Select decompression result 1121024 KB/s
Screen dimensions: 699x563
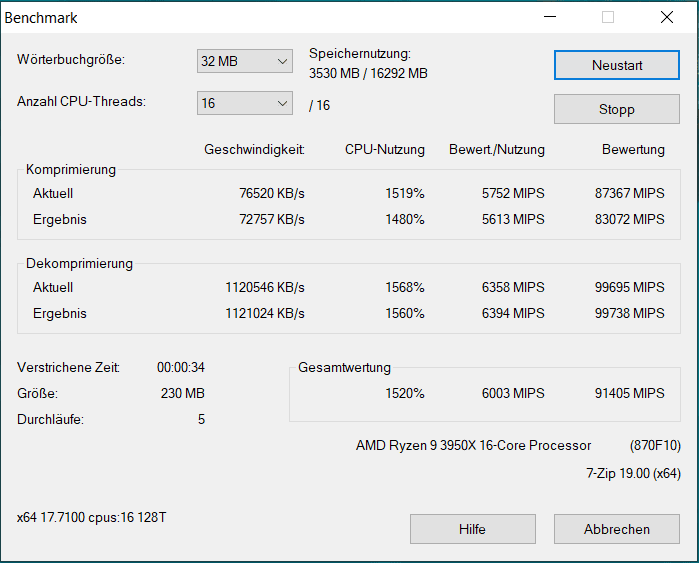click(265, 313)
